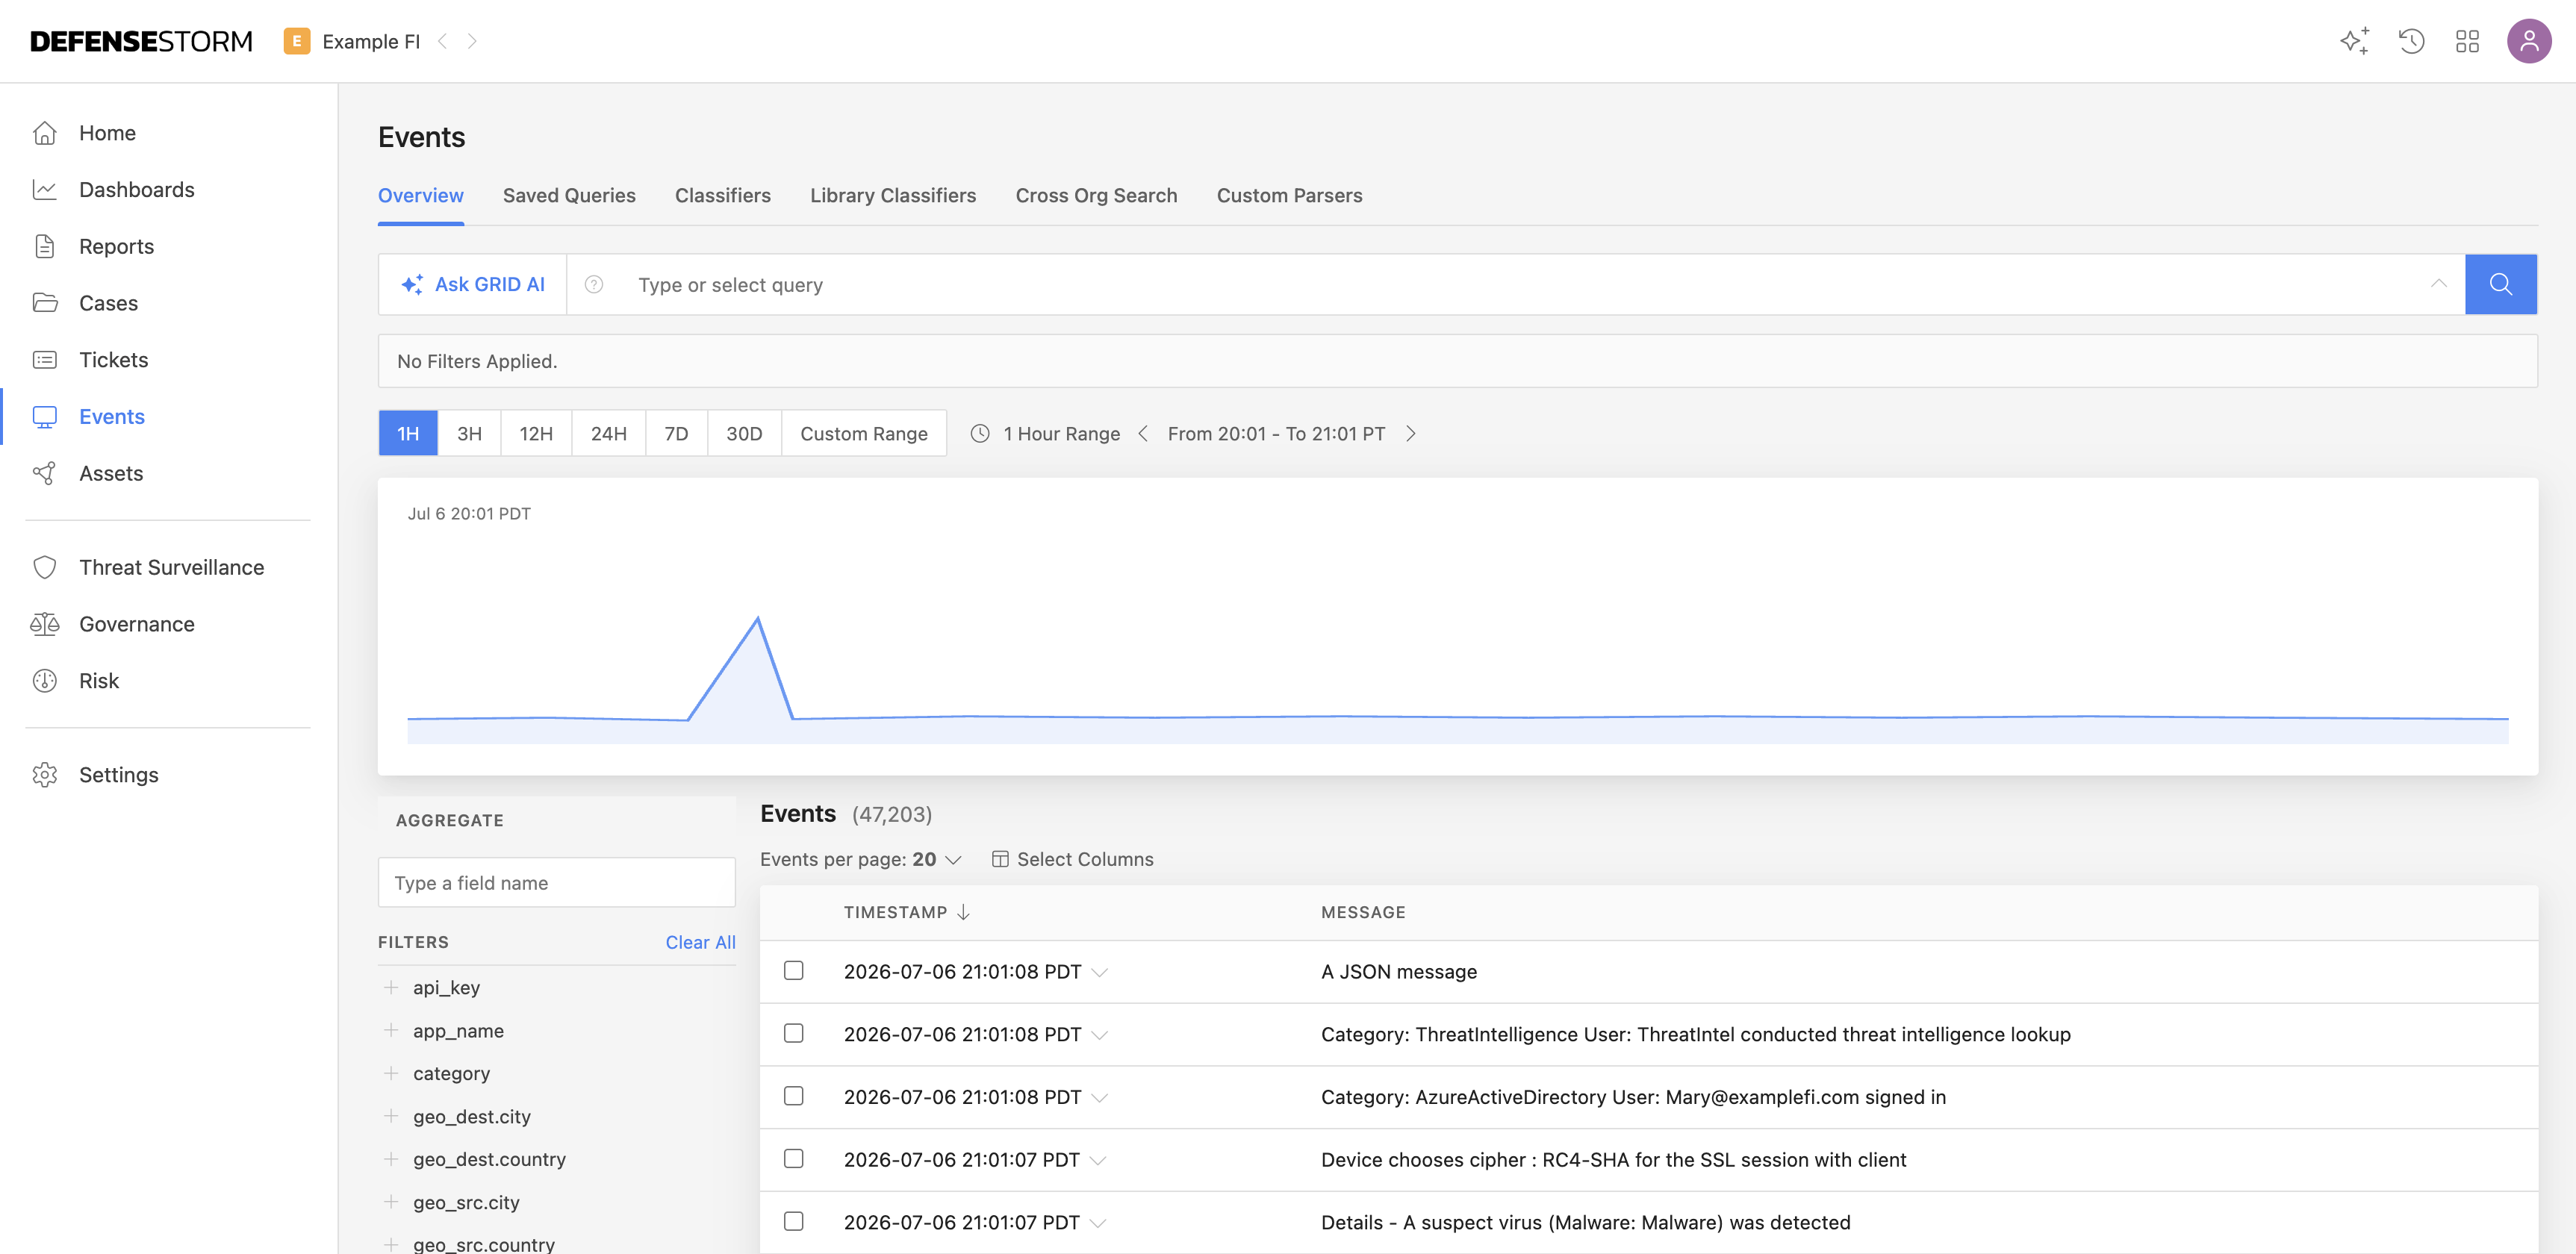Click the Ask GRID AI button
Viewport: 2576px width, 1254px height.
coord(473,284)
